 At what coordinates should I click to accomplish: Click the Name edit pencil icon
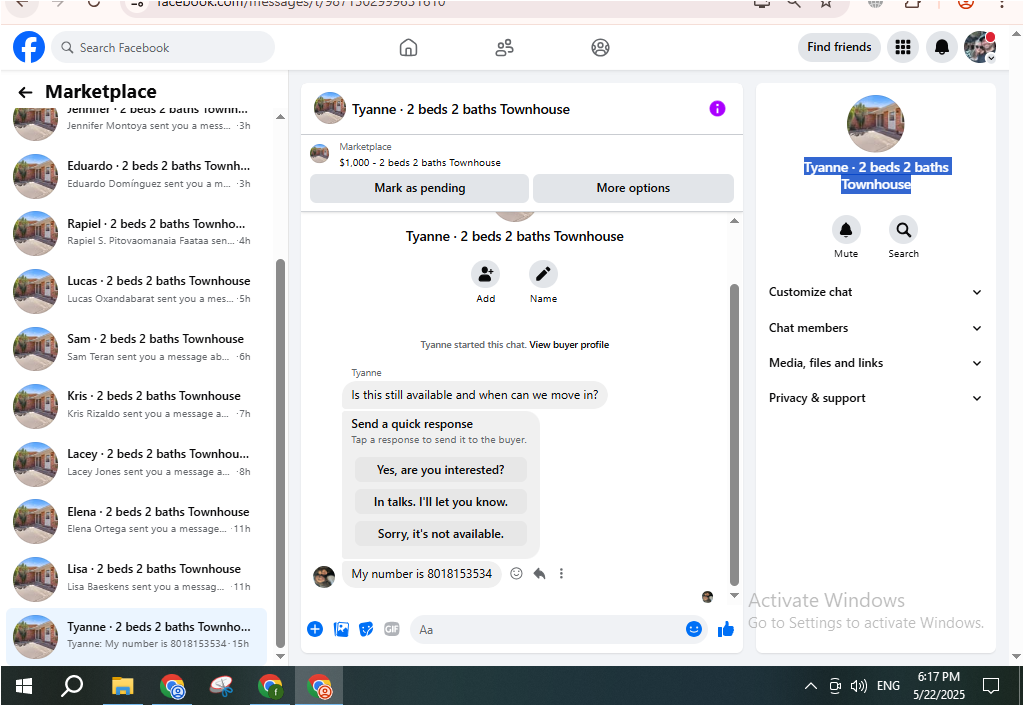543,274
